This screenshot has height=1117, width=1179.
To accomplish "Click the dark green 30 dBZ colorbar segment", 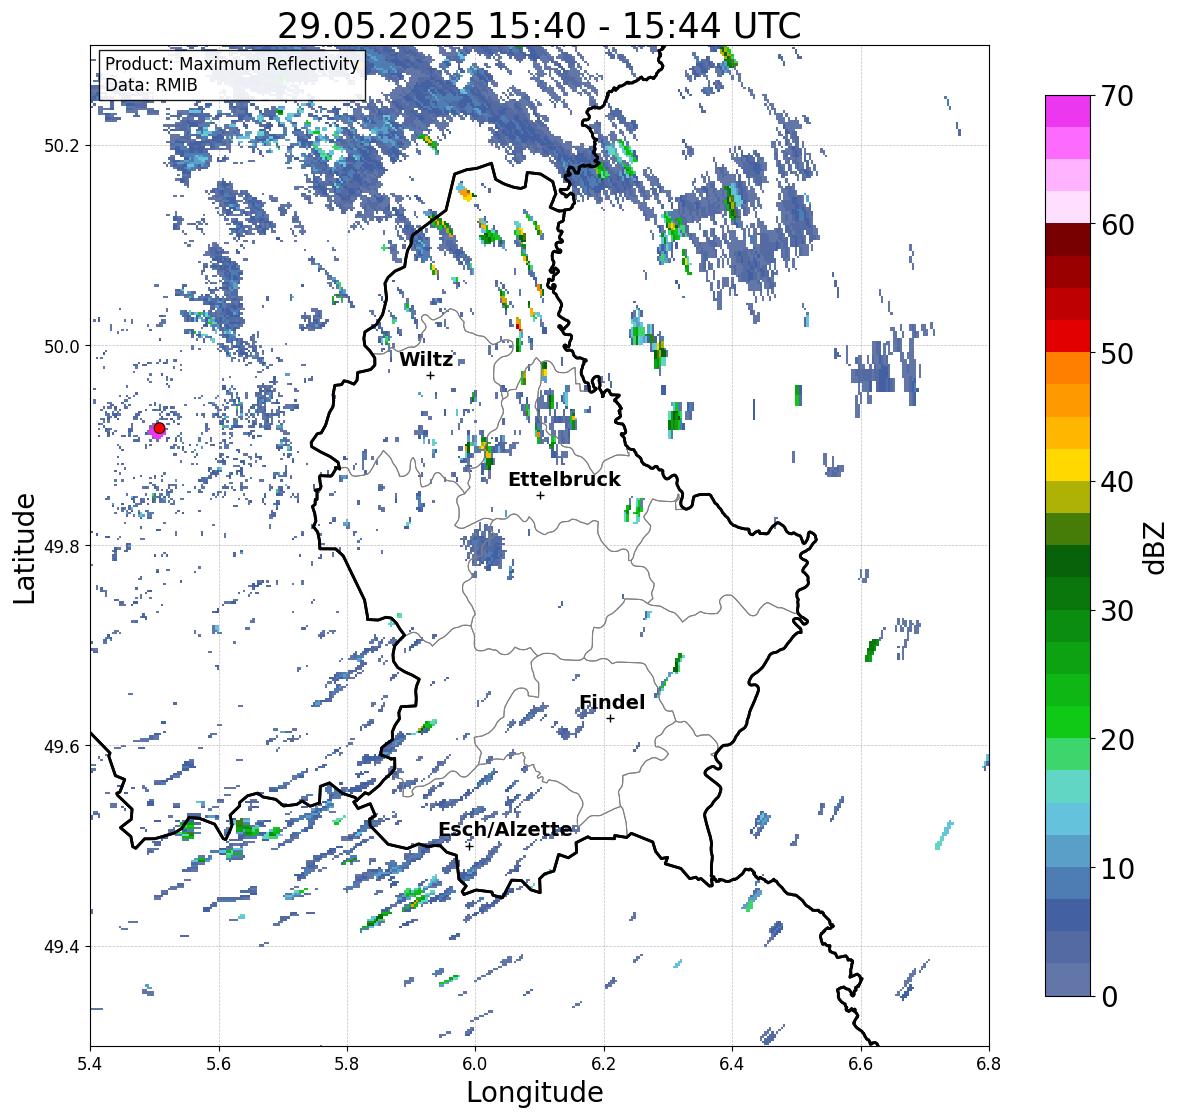I will pos(1068,594).
